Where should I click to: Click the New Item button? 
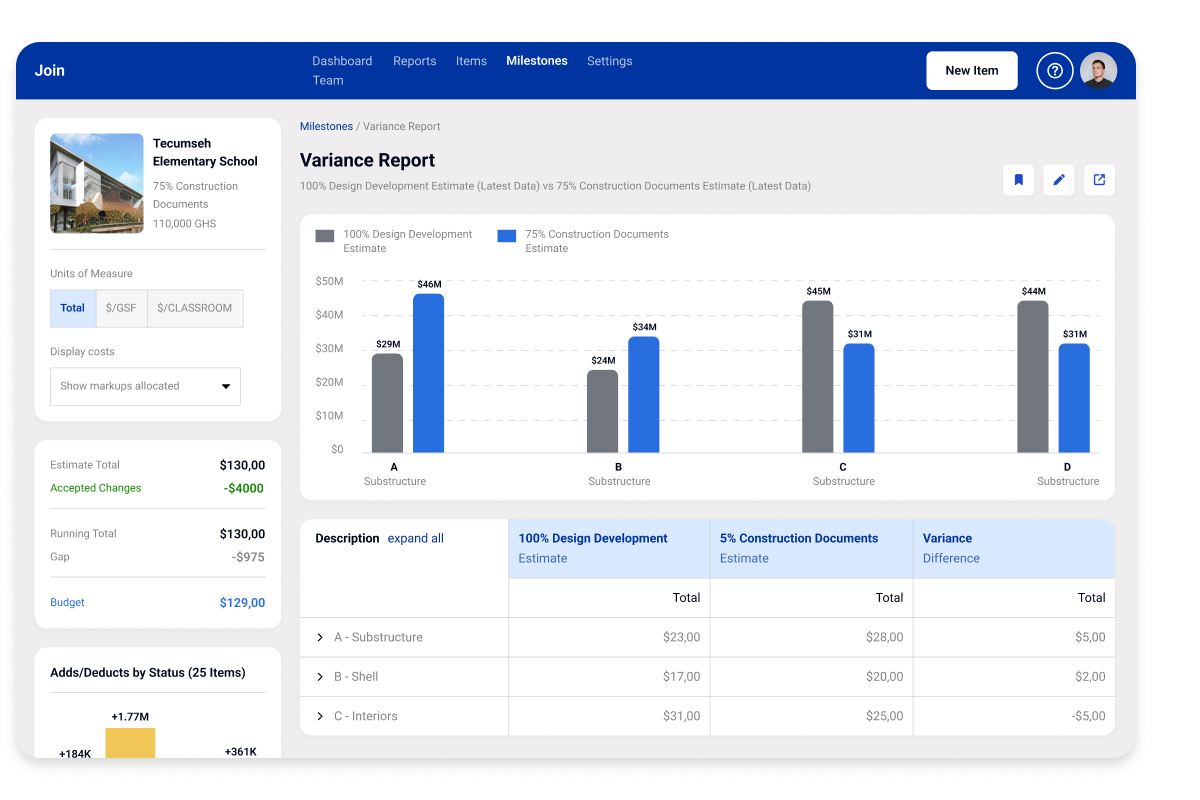(972, 71)
